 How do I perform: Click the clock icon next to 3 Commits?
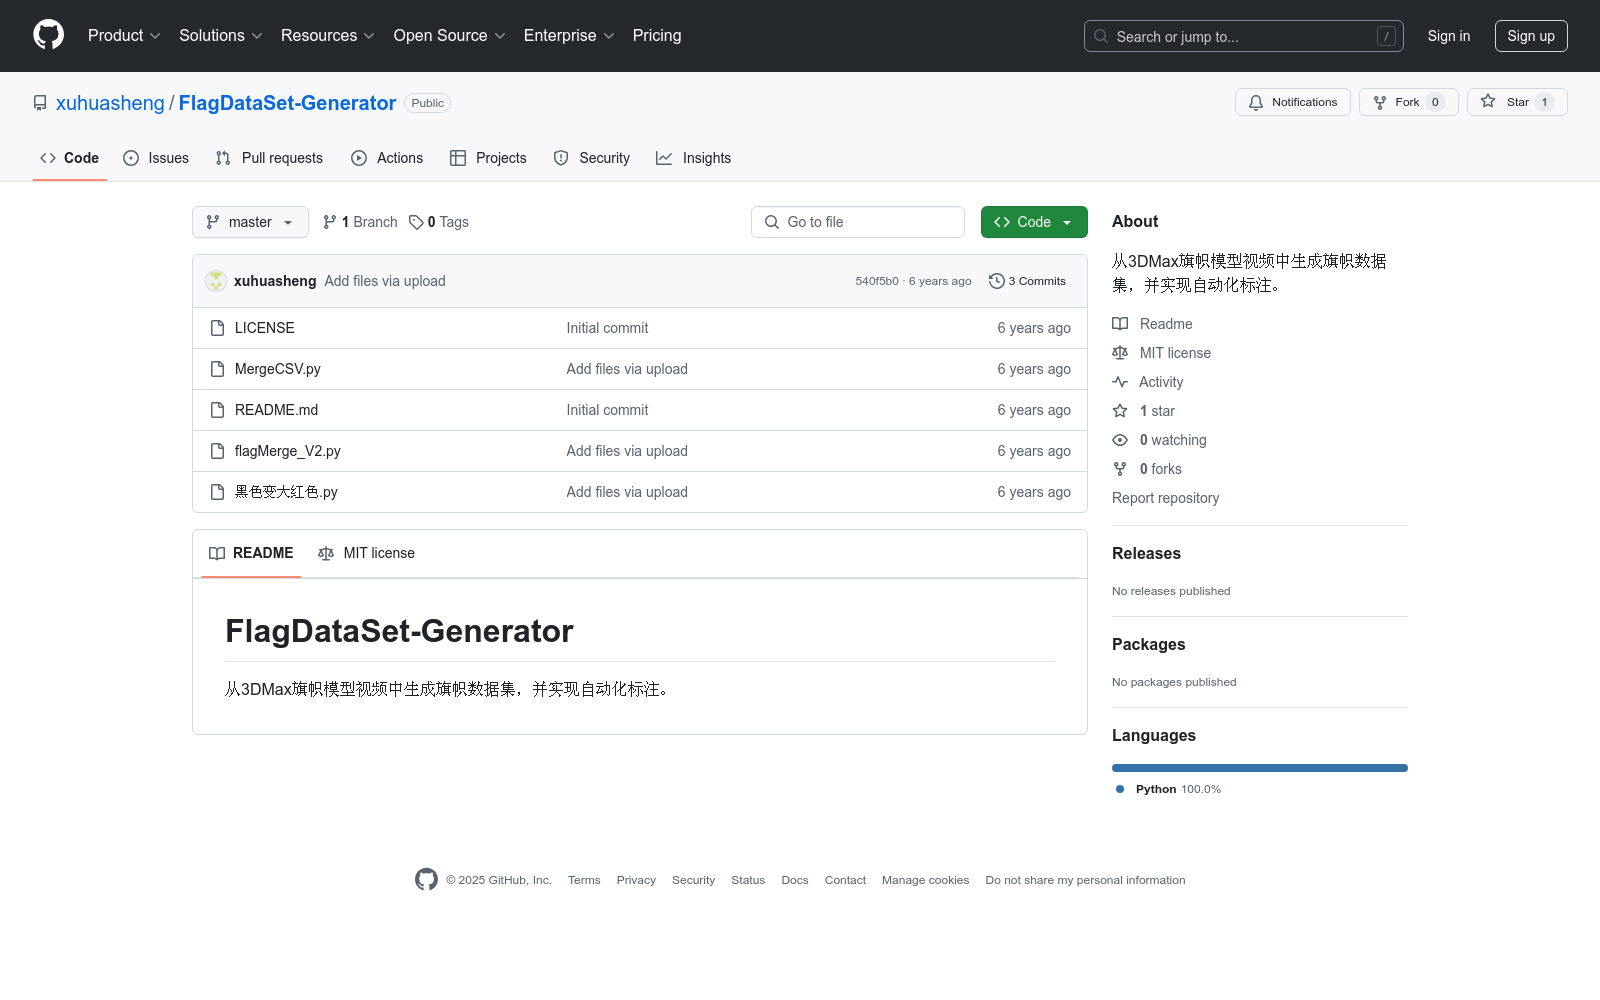[x=996, y=281]
